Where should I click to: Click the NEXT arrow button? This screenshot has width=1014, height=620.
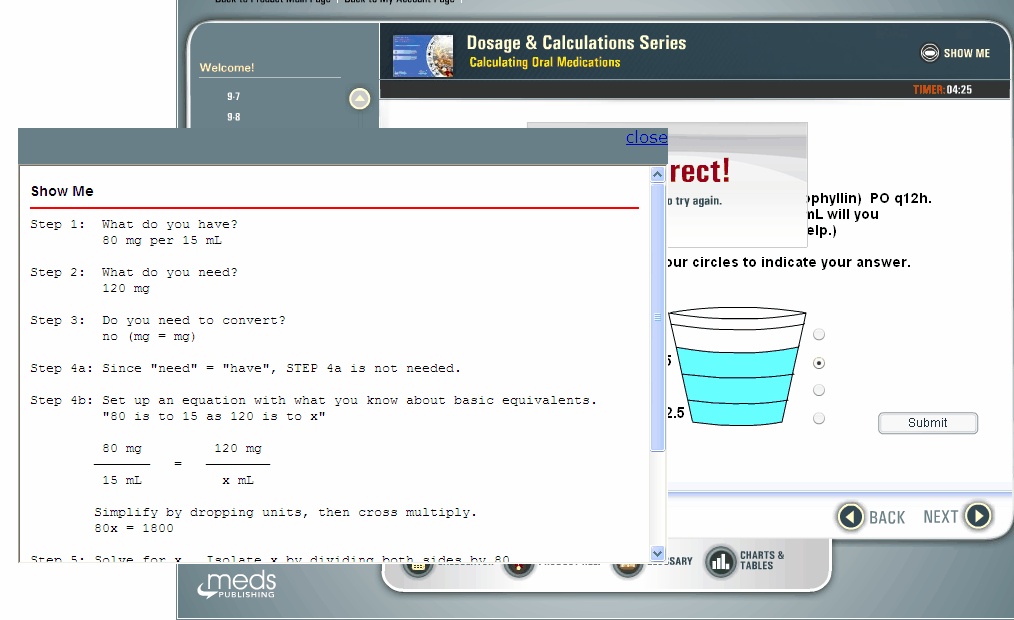coord(978,516)
